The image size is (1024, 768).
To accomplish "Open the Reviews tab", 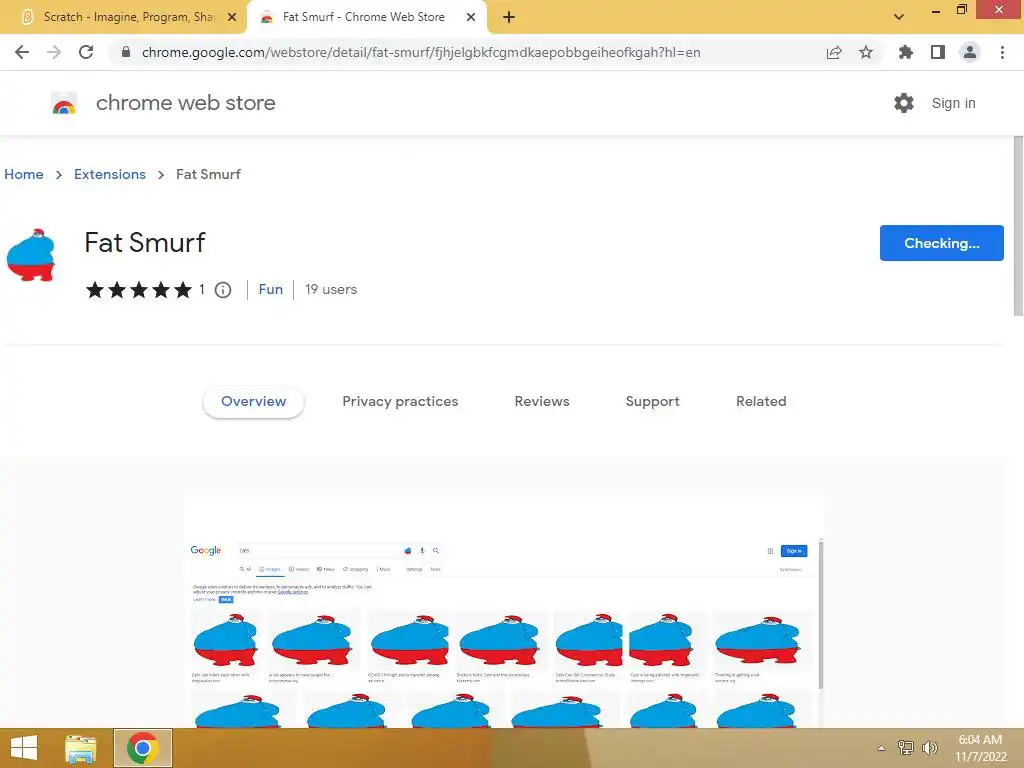I will pyautogui.click(x=542, y=402).
